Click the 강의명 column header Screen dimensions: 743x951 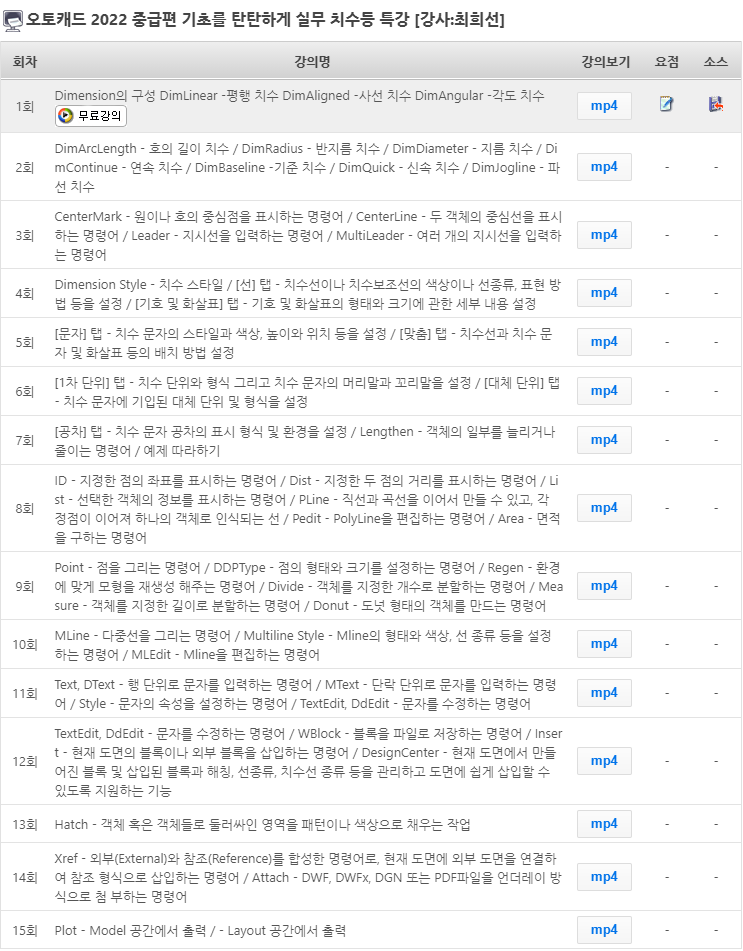(312, 62)
